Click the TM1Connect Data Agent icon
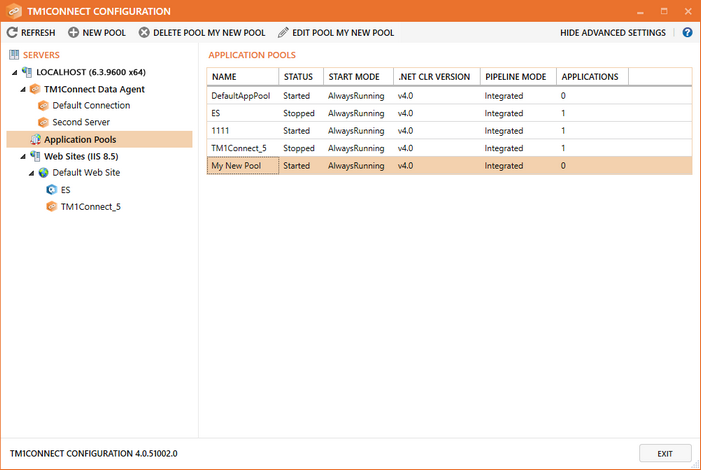Viewport: 701px width, 470px height. coord(35,89)
